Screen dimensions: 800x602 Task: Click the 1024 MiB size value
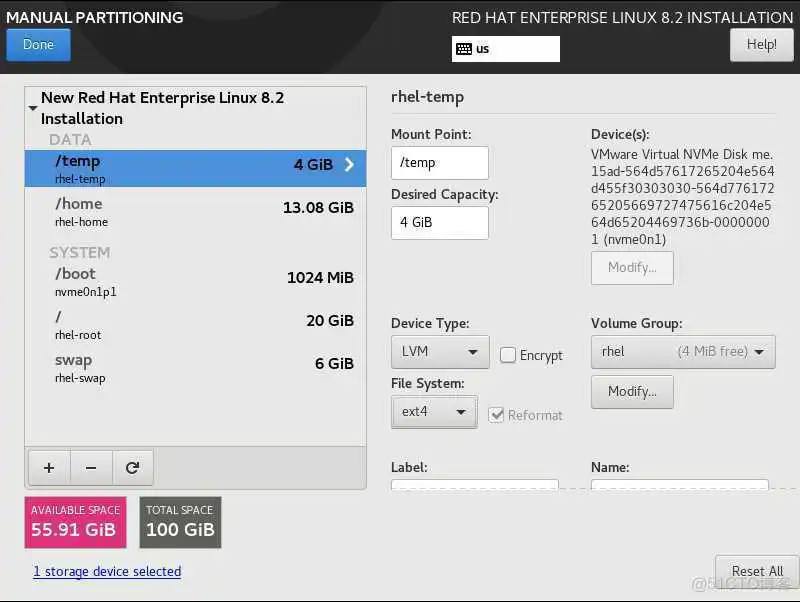pyautogui.click(x=320, y=278)
